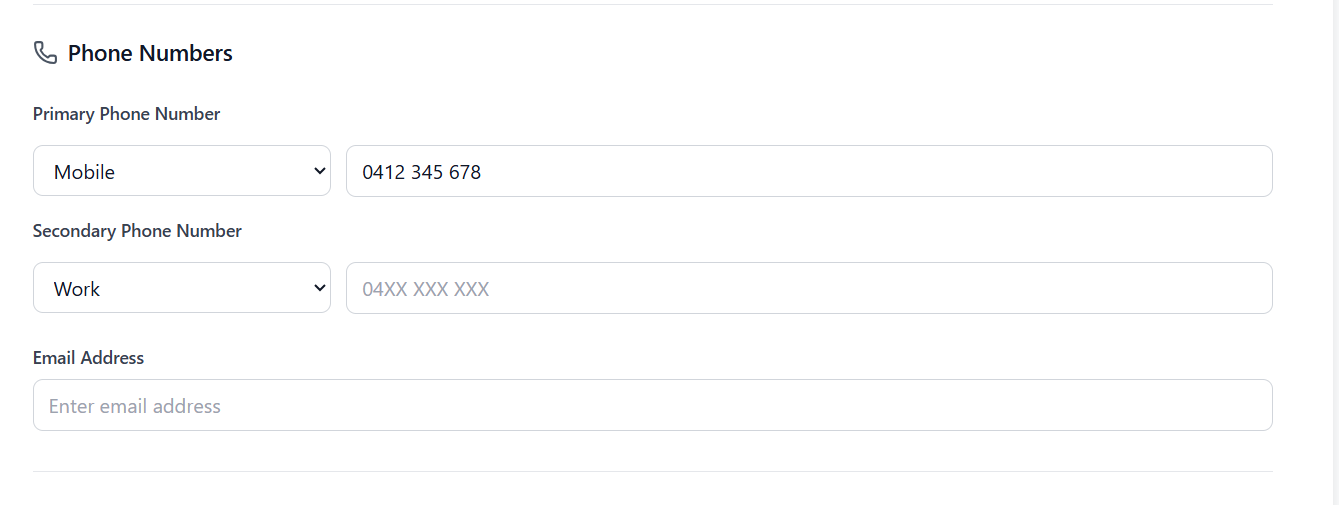Select the 'Work' text in secondary type selector
This screenshot has width=1339, height=505.
coord(77,289)
